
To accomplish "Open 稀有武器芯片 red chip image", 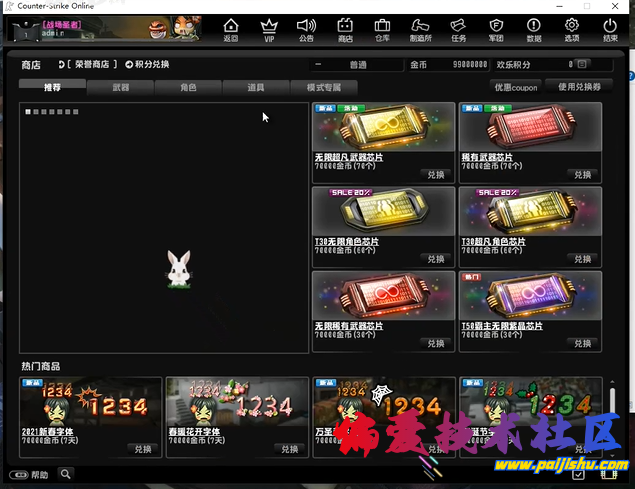I will tap(530, 127).
